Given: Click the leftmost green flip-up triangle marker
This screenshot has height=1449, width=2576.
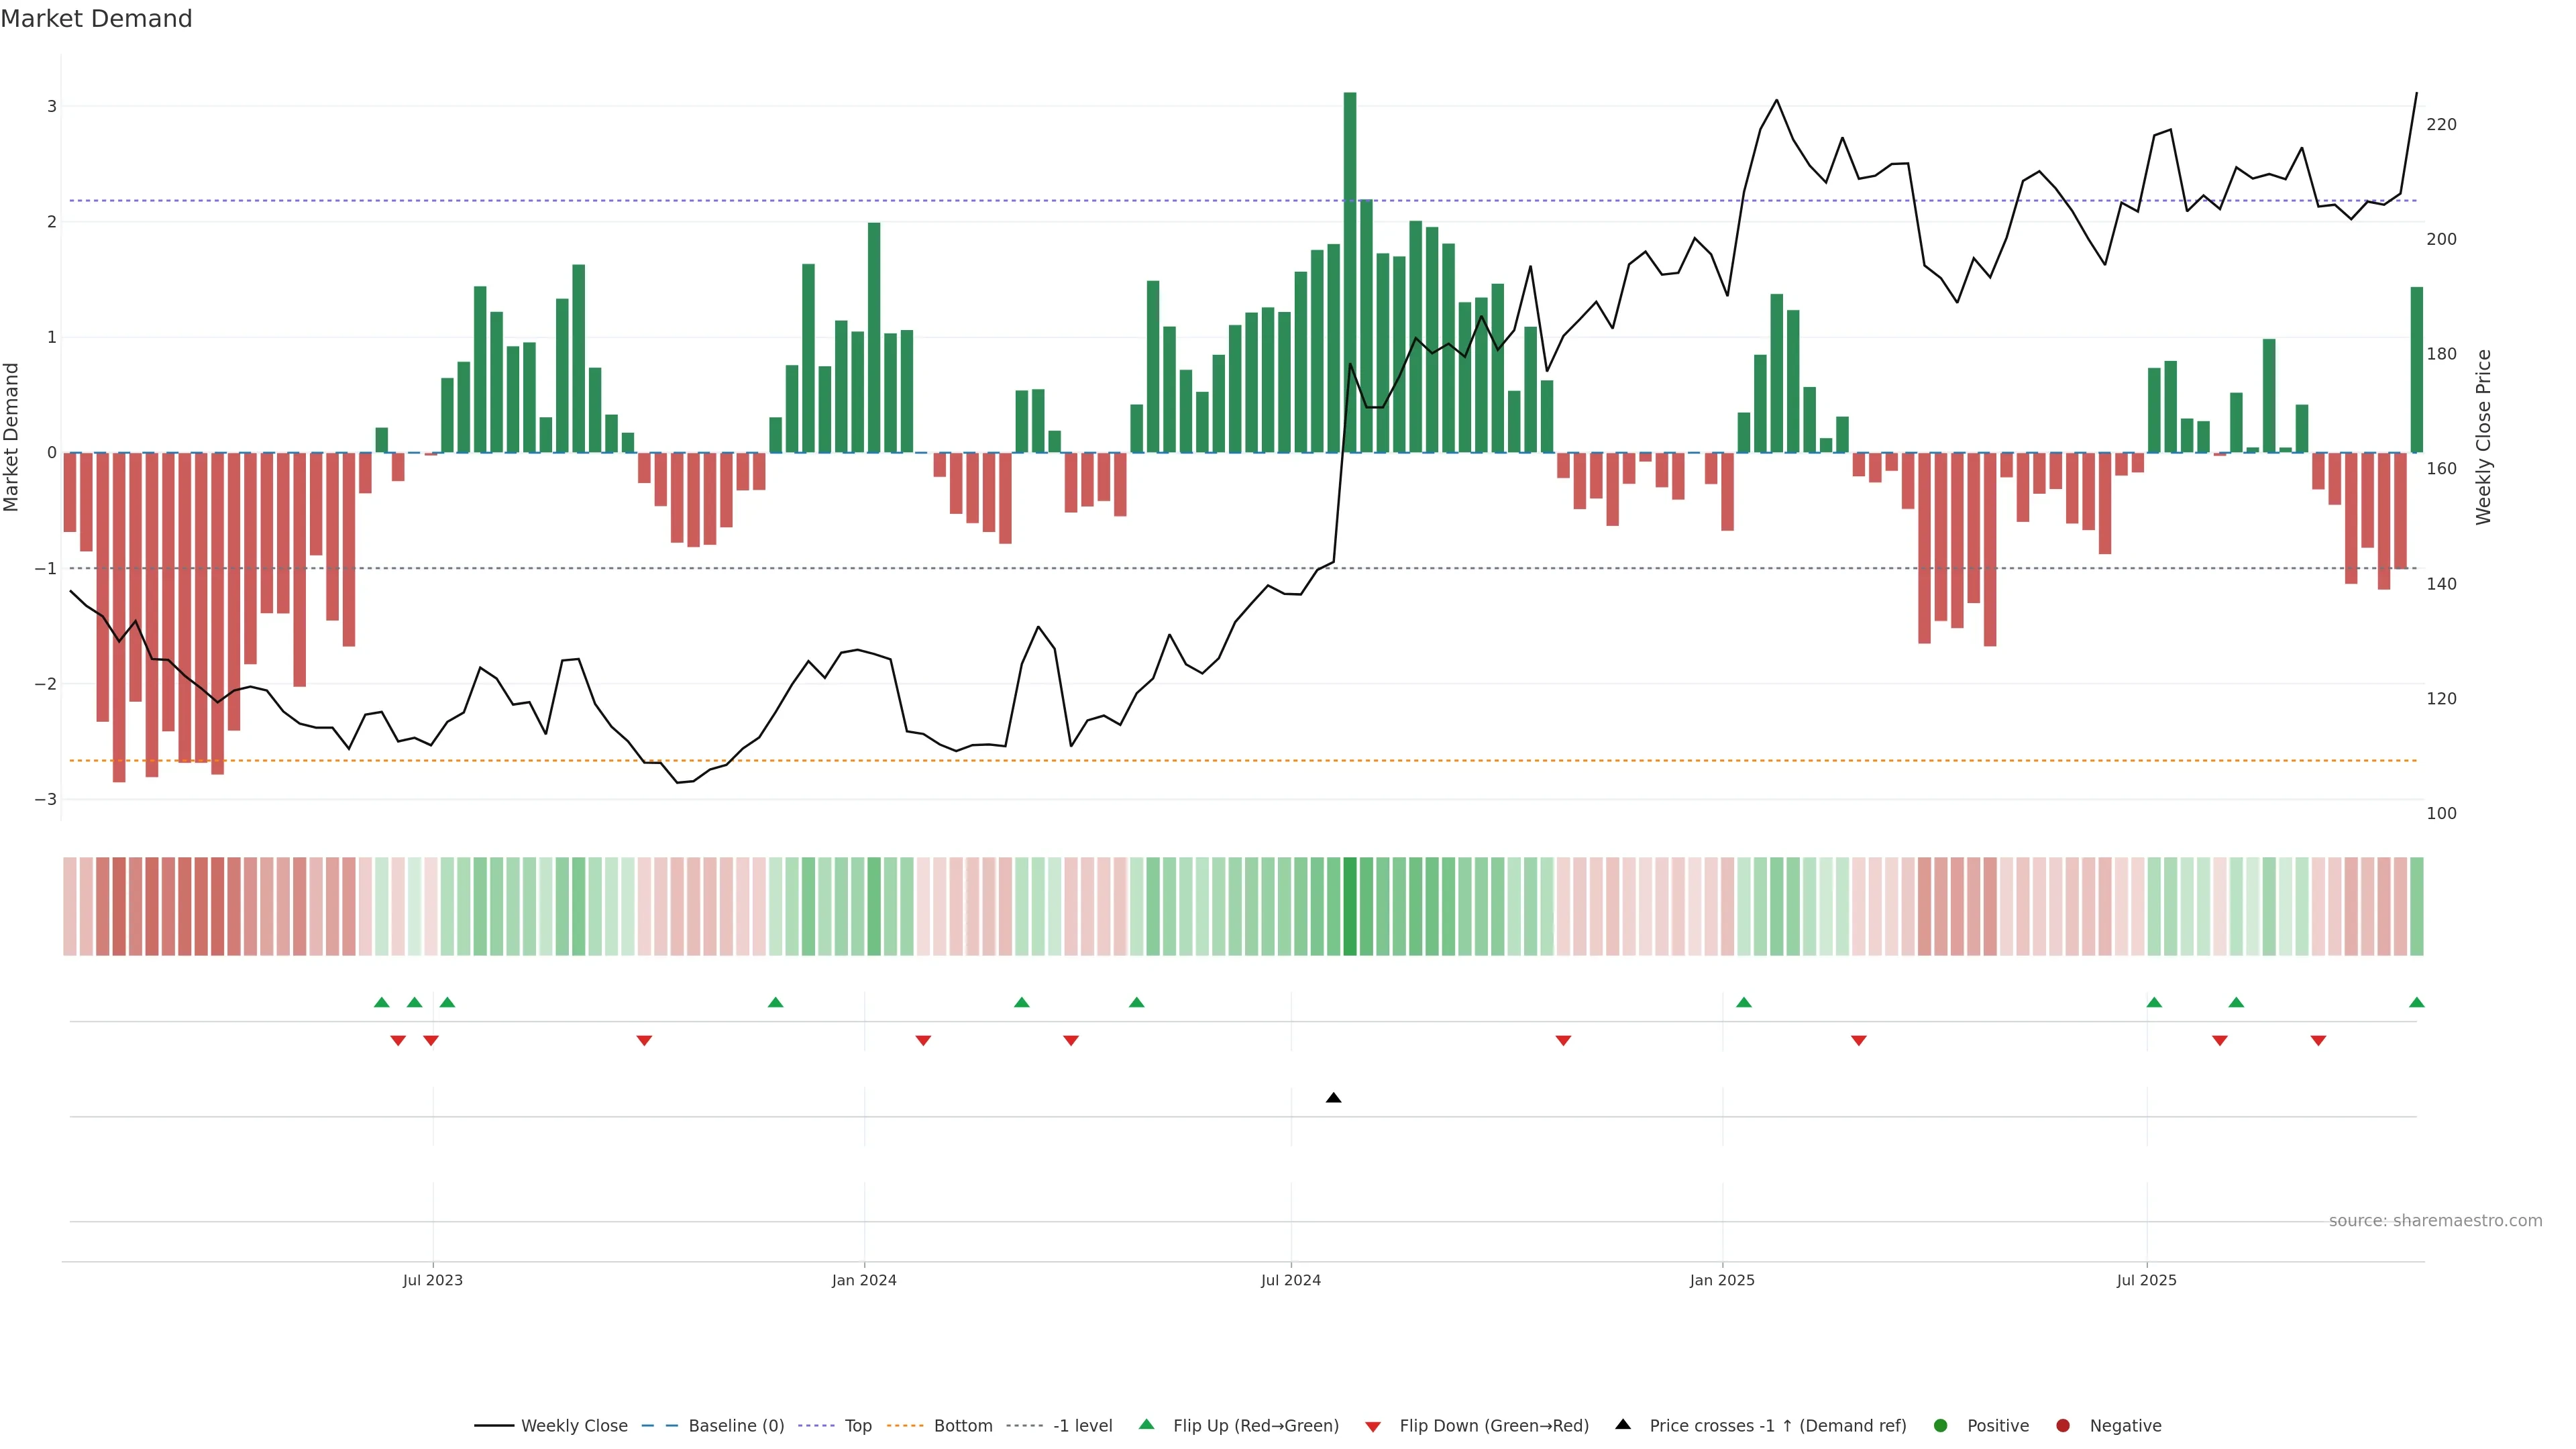Looking at the screenshot, I should coord(381,1002).
